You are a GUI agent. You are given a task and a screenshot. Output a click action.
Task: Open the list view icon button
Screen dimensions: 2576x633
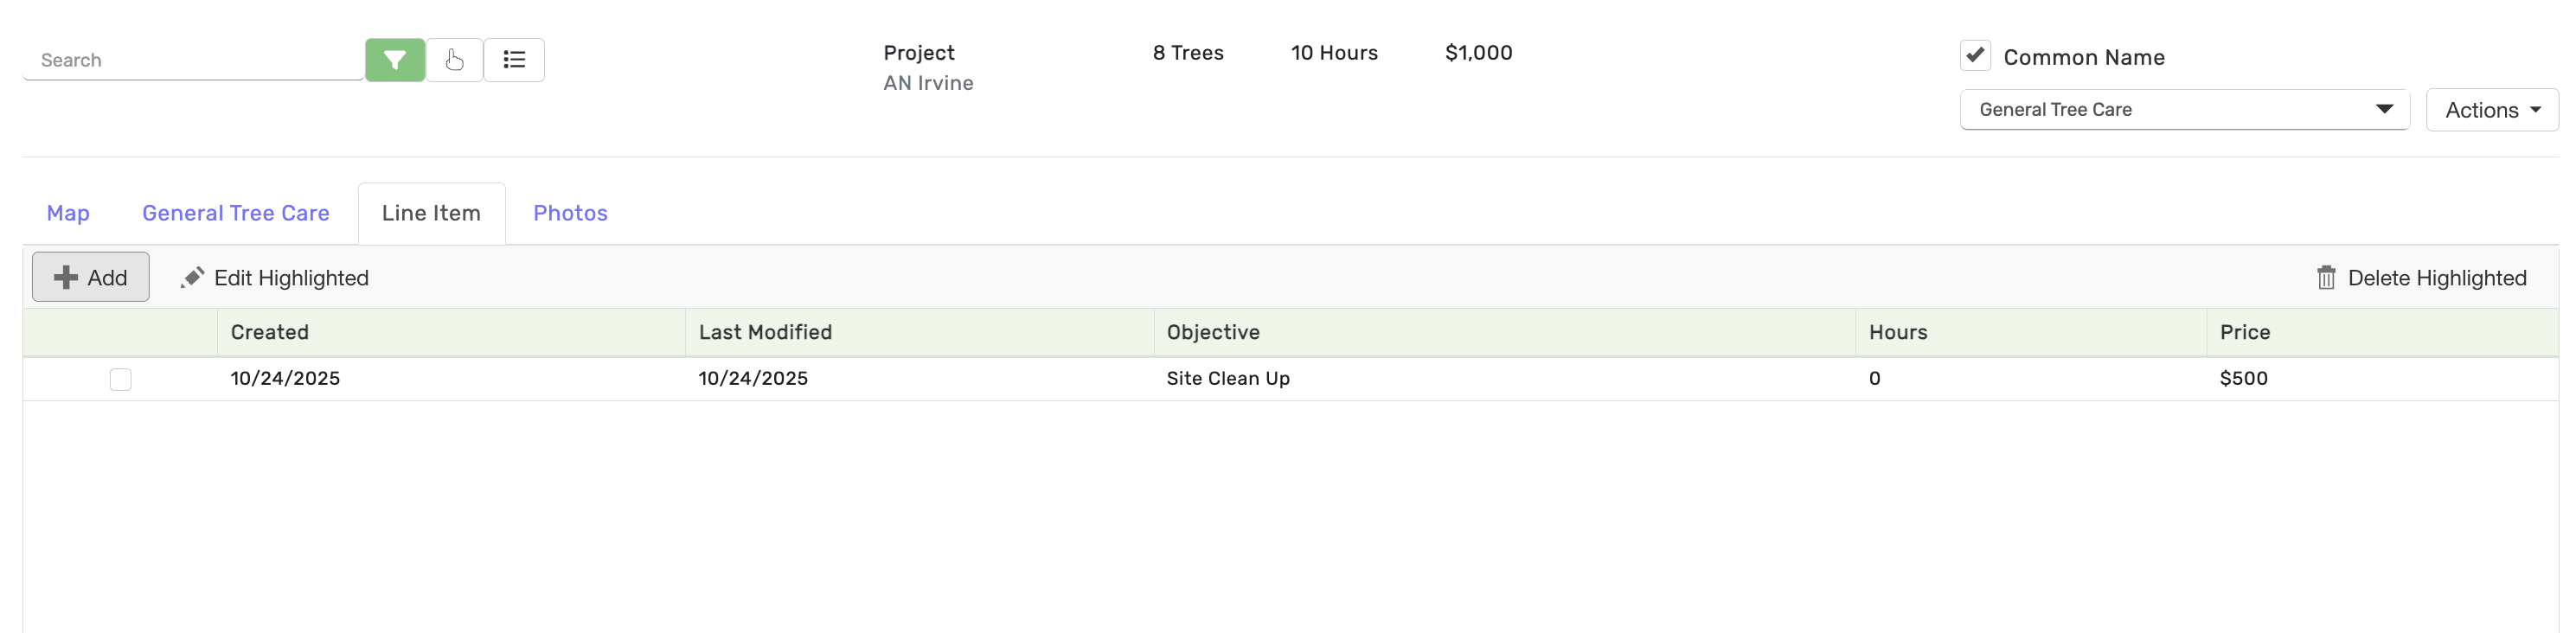tap(514, 60)
